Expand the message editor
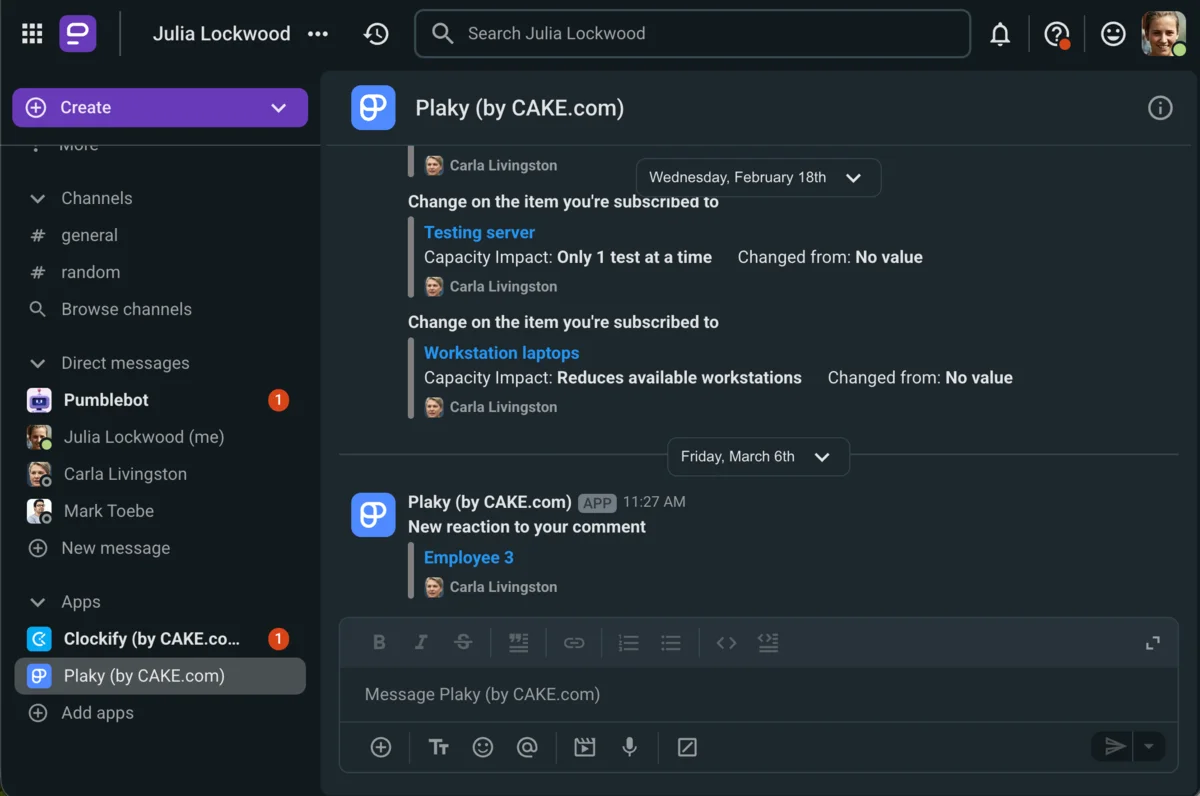Image resolution: width=1200 pixels, height=796 pixels. click(1153, 643)
